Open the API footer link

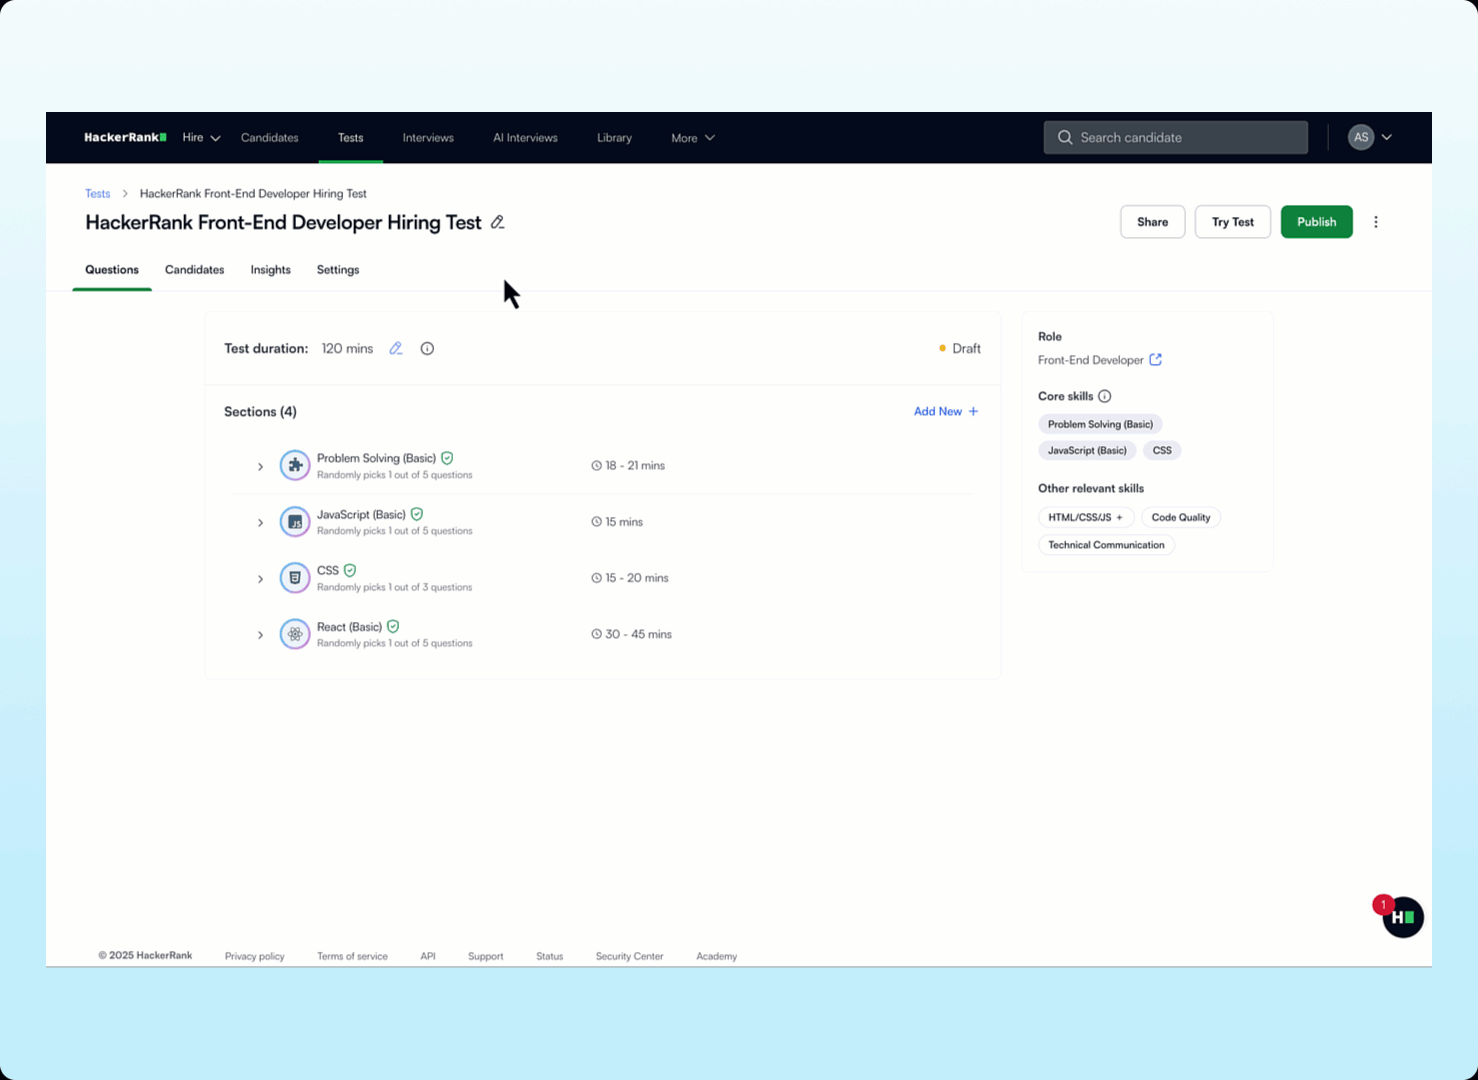[428, 956]
